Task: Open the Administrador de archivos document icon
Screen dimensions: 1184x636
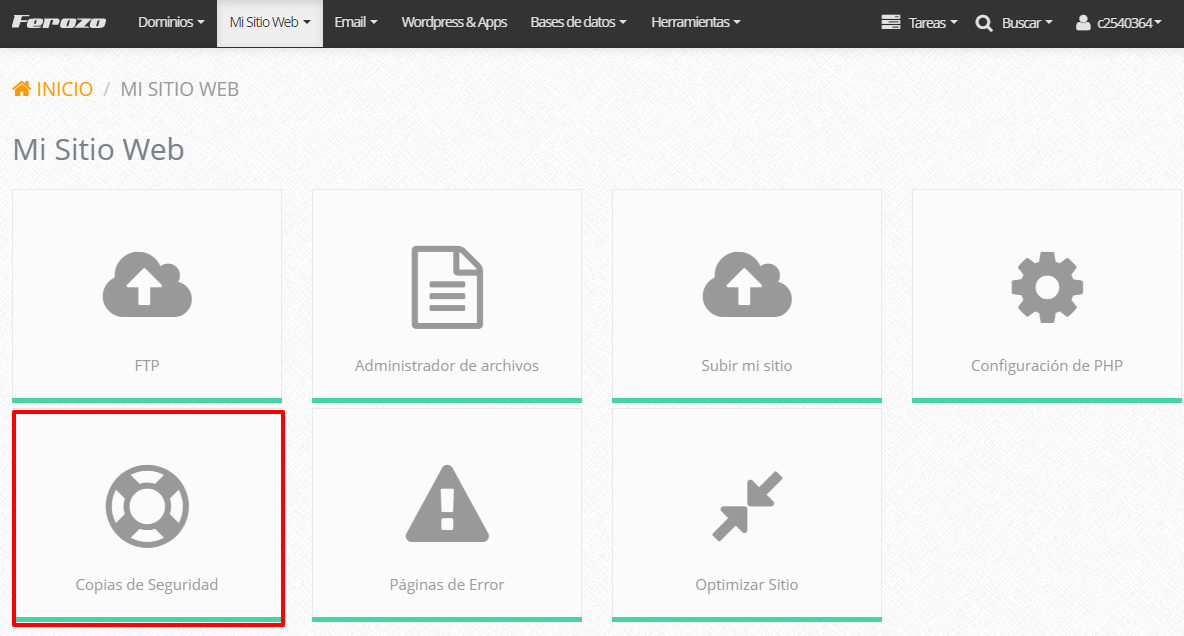Action: click(447, 287)
